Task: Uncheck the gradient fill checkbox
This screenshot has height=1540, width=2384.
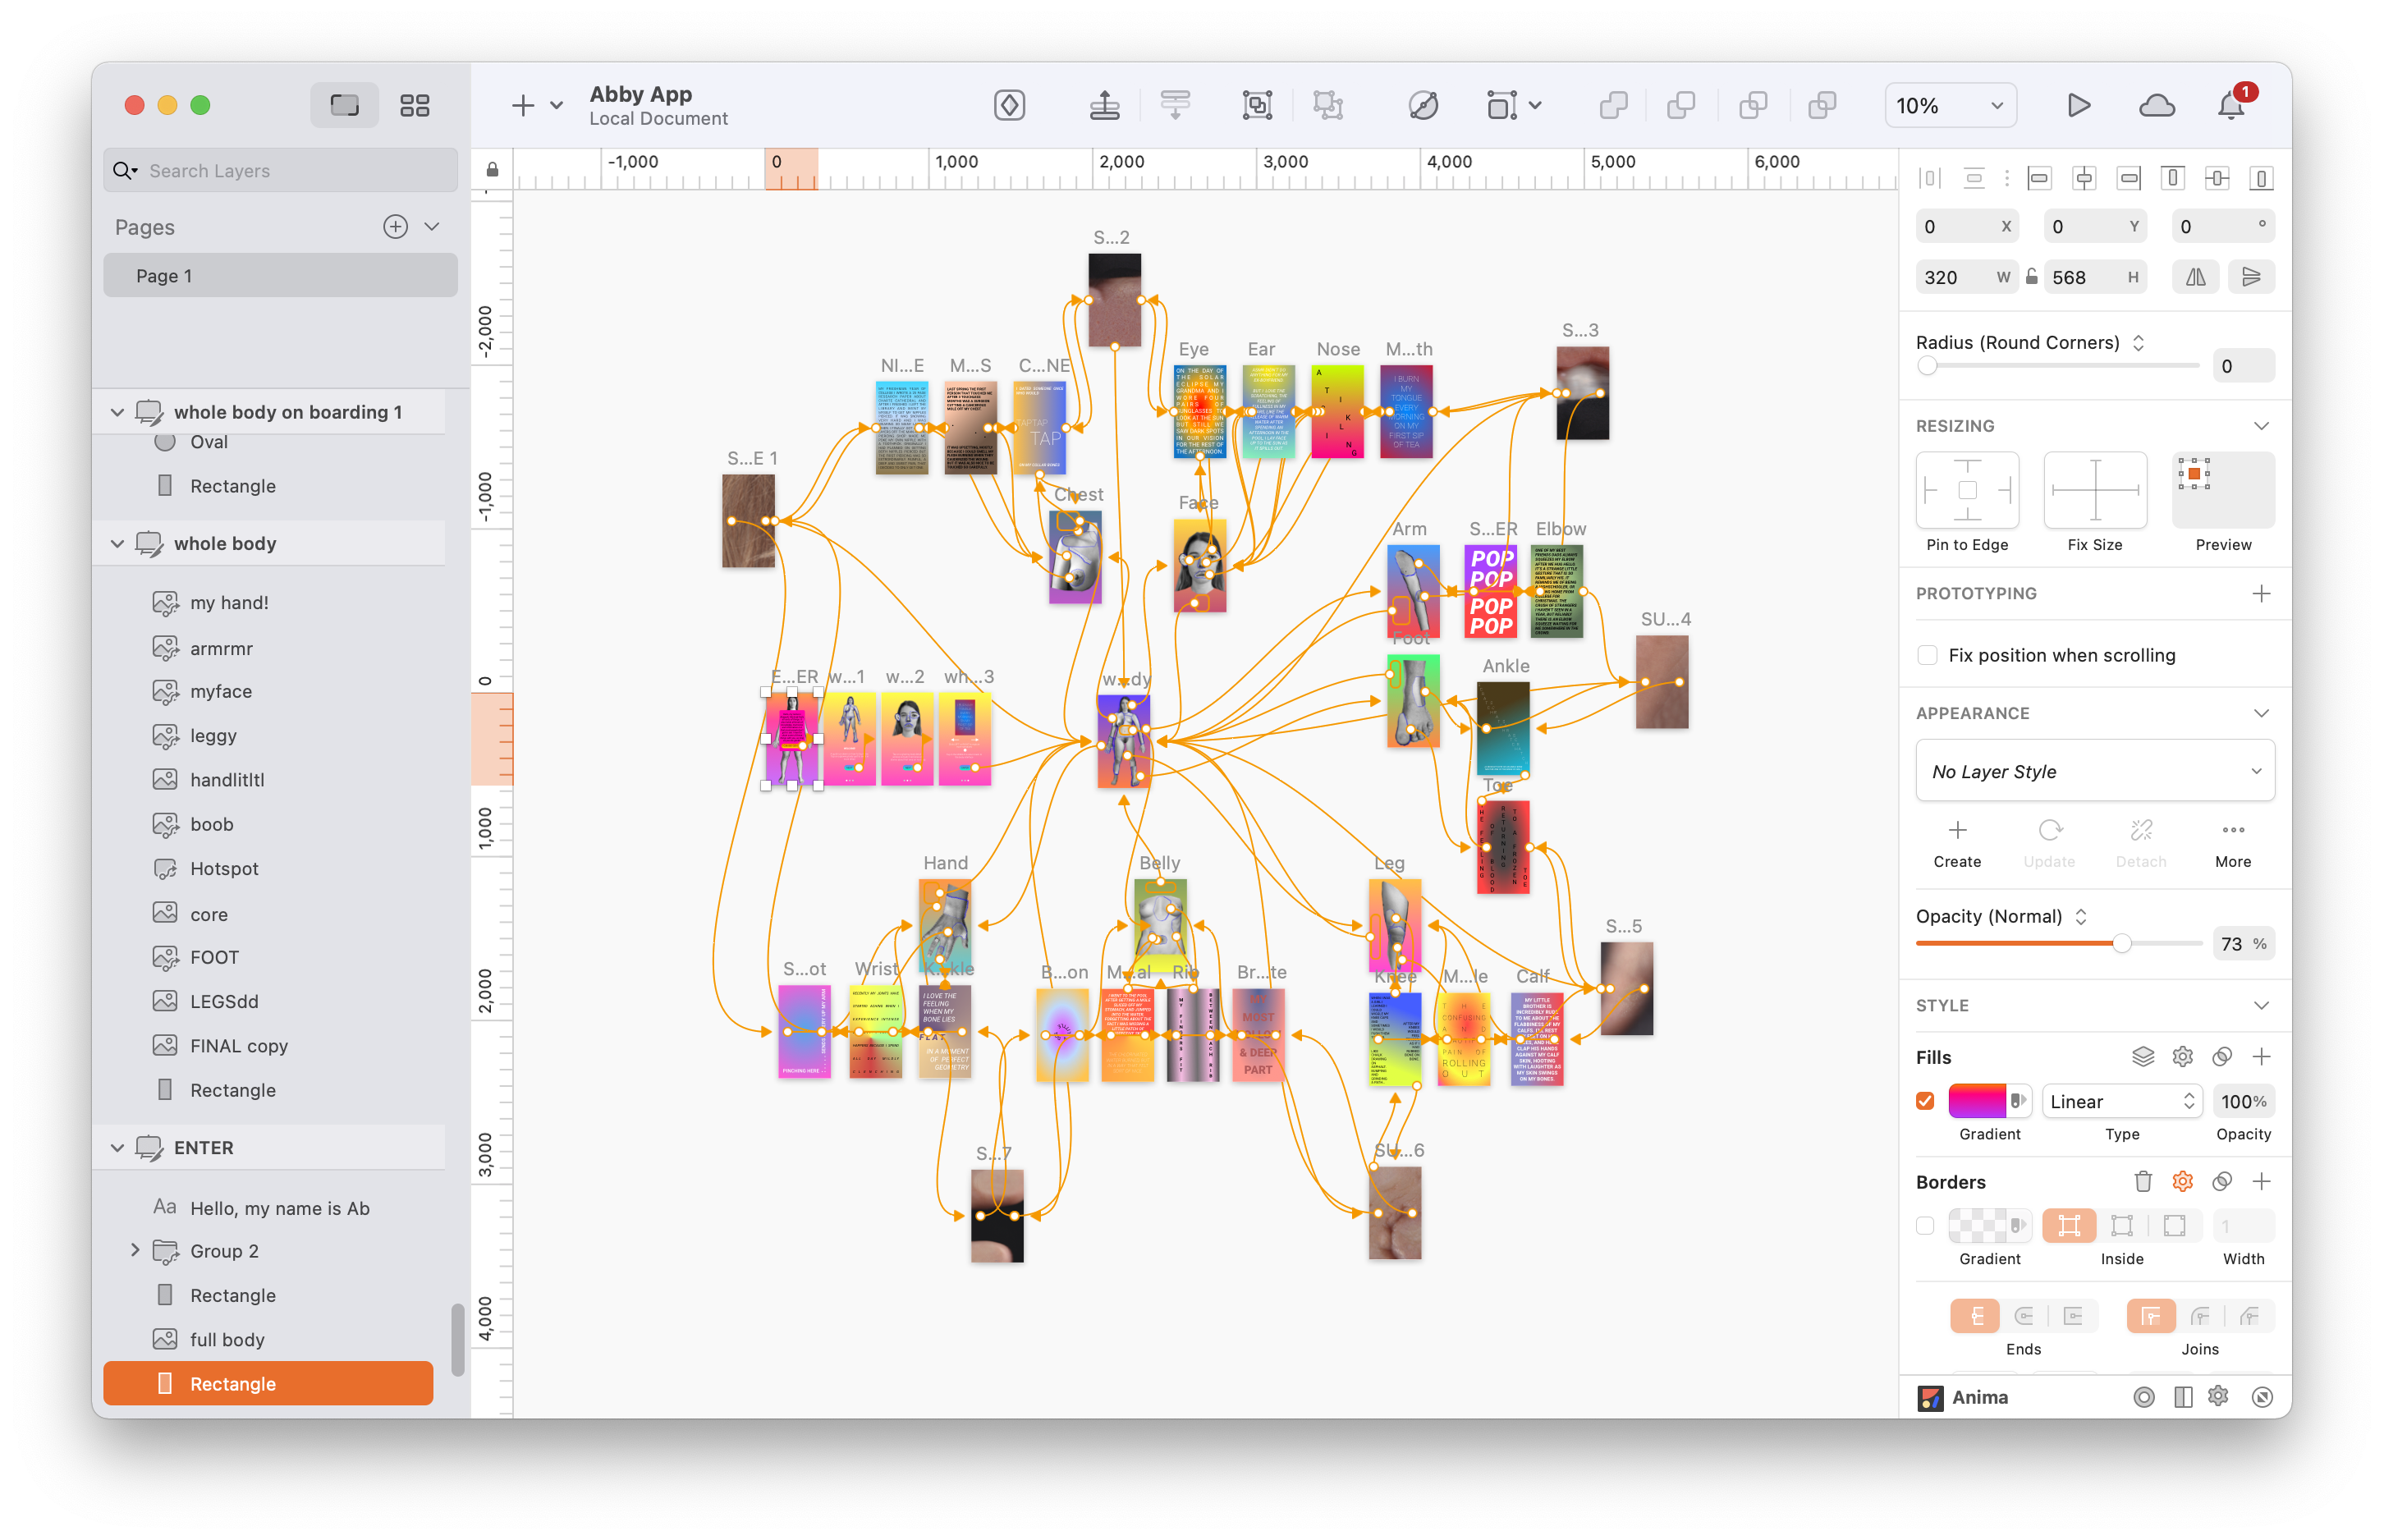Action: point(1925,1101)
